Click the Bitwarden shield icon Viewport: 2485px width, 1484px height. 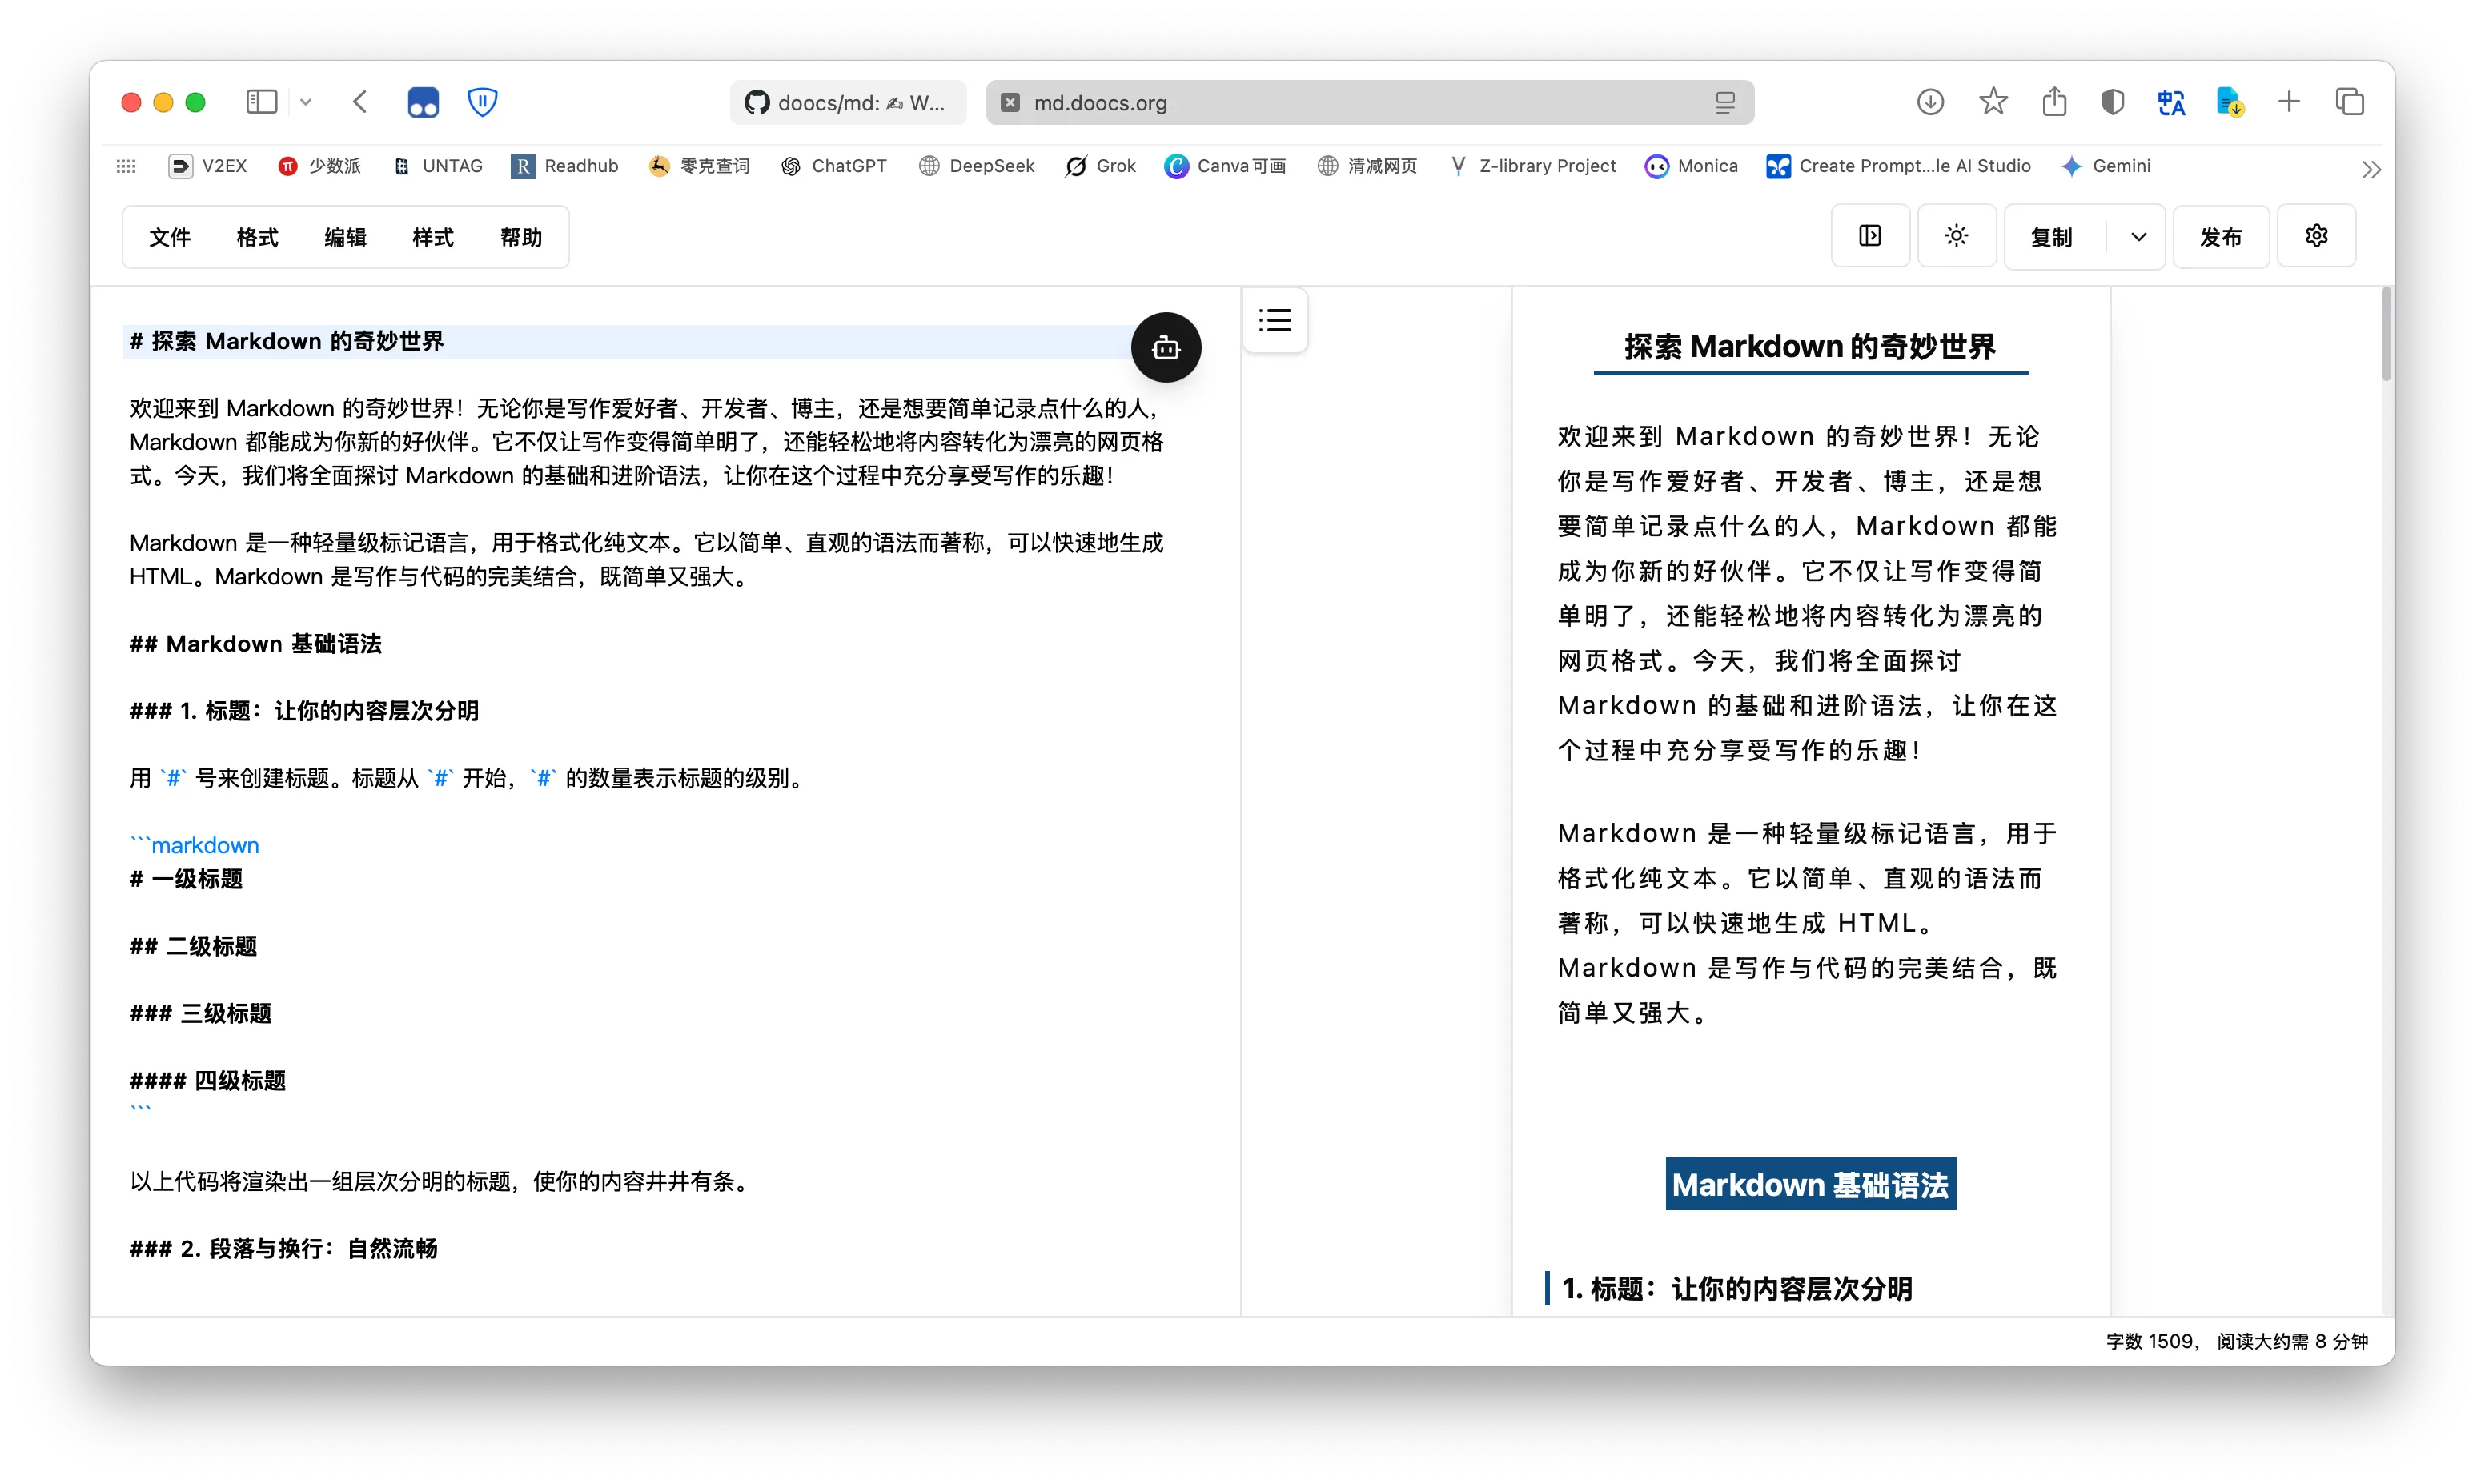pyautogui.click(x=483, y=102)
